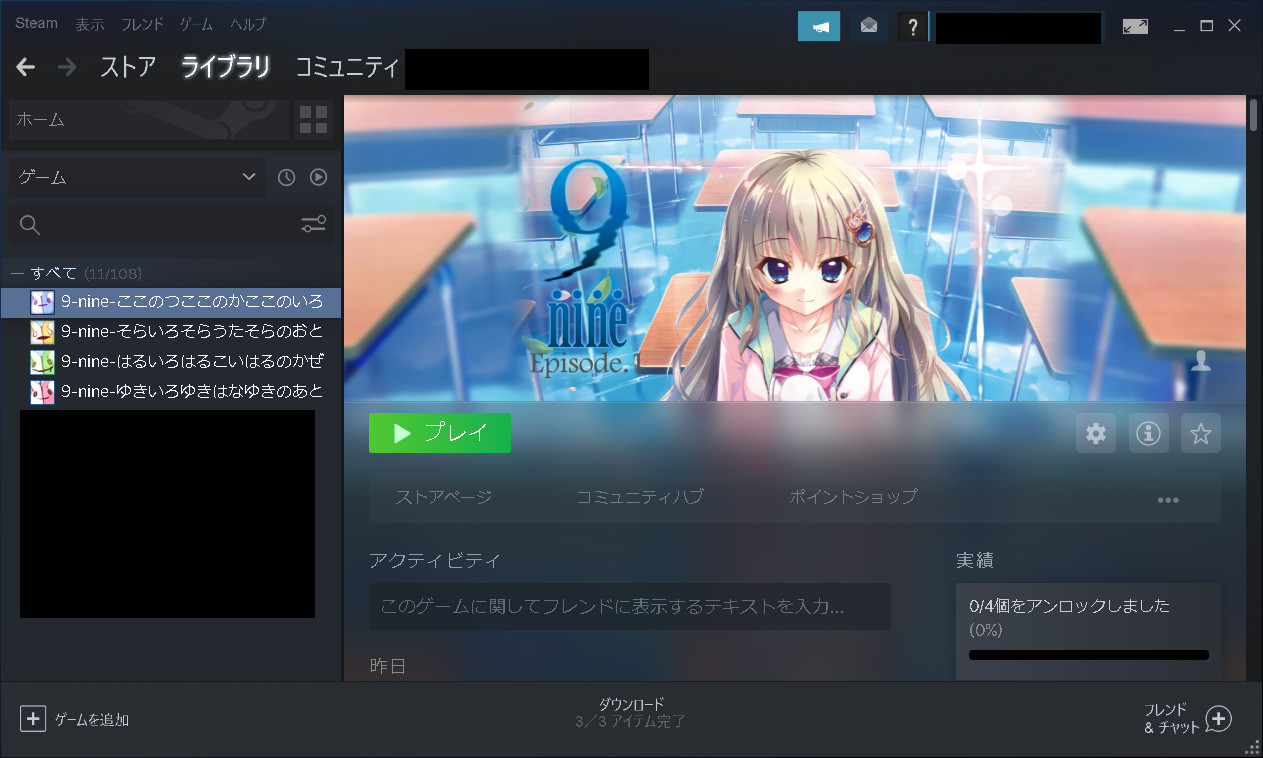This screenshot has height=758, width=1263.
Task: Click the search magnifier icon
Action: [x=30, y=224]
